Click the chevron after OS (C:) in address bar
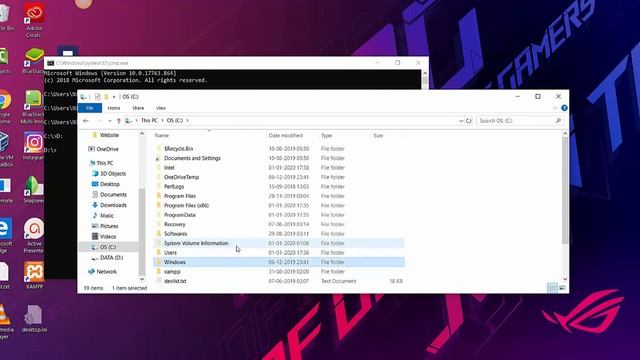This screenshot has width=640, height=360. click(187, 121)
